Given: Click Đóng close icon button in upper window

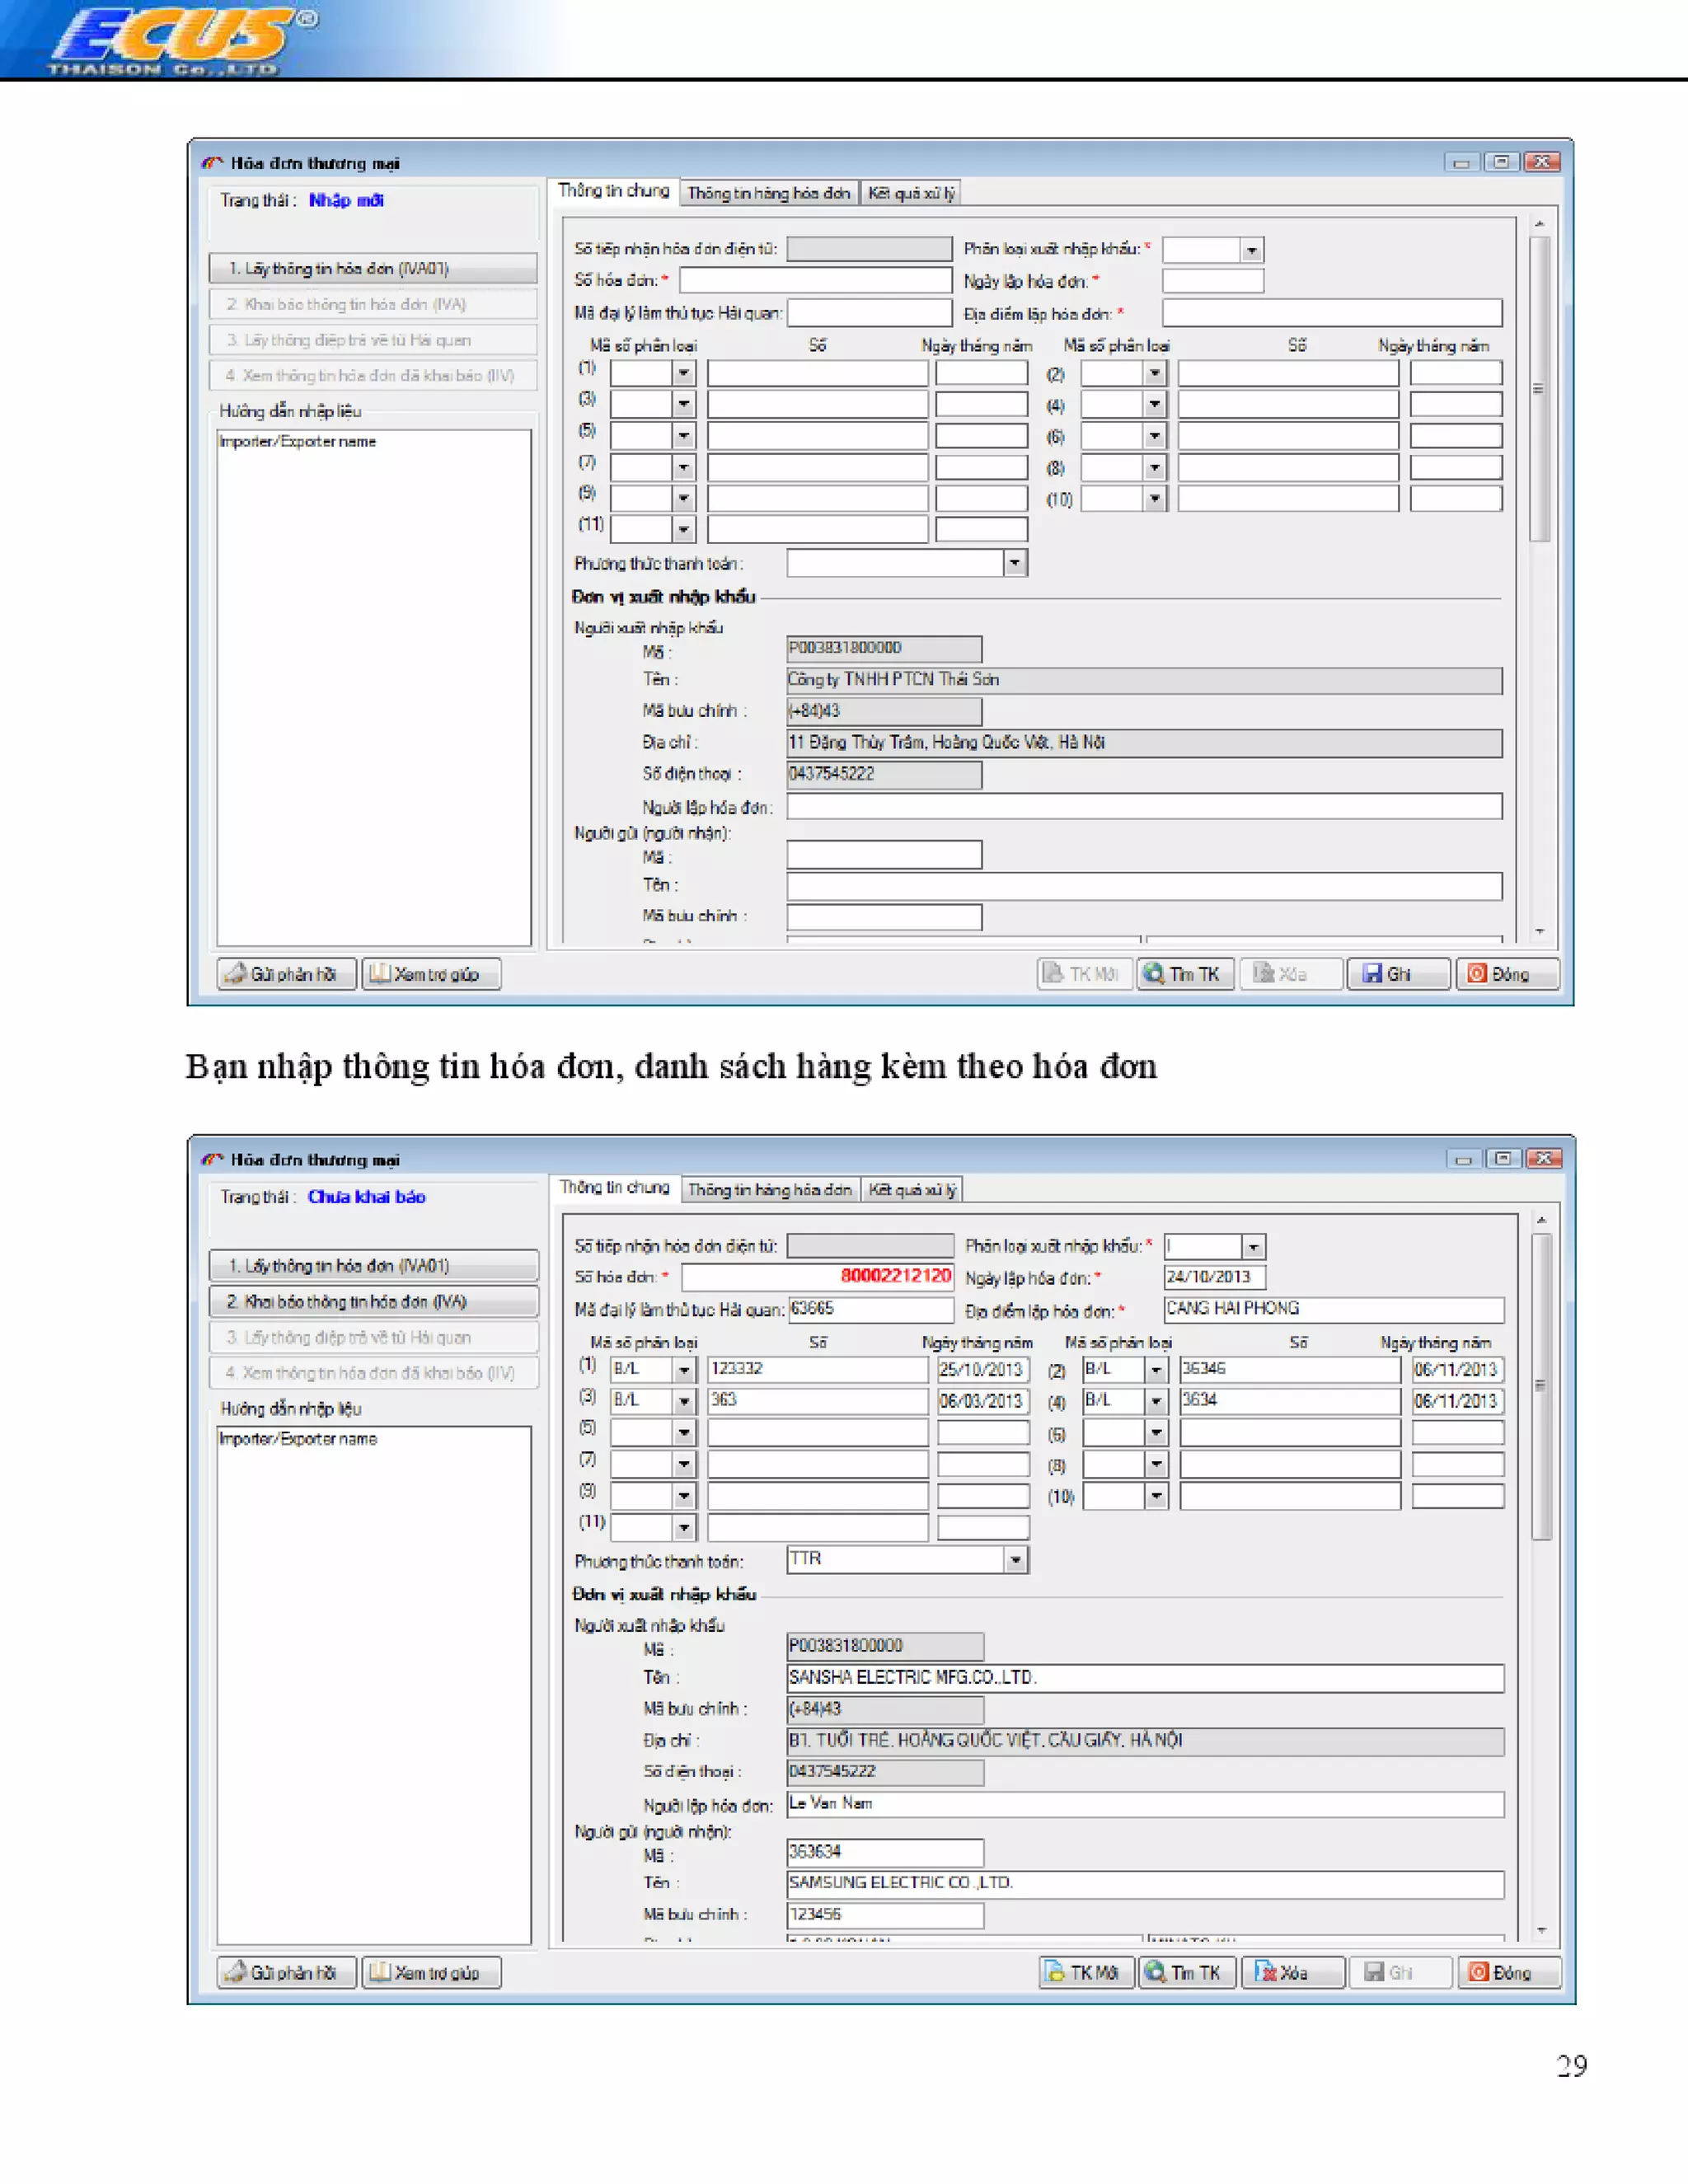Looking at the screenshot, I should (1477, 973).
